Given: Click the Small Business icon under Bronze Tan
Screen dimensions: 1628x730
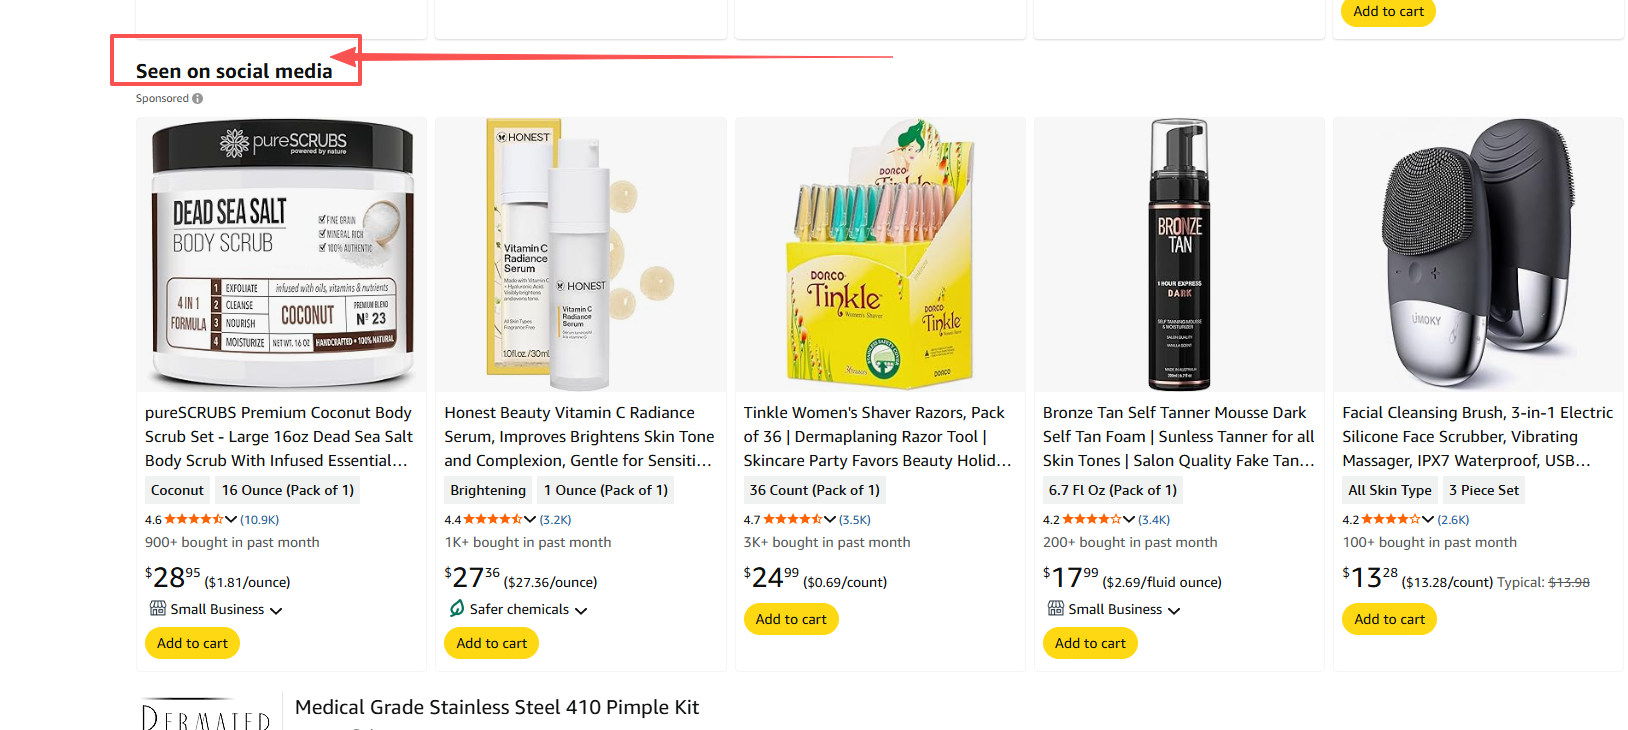Looking at the screenshot, I should point(1056,608).
